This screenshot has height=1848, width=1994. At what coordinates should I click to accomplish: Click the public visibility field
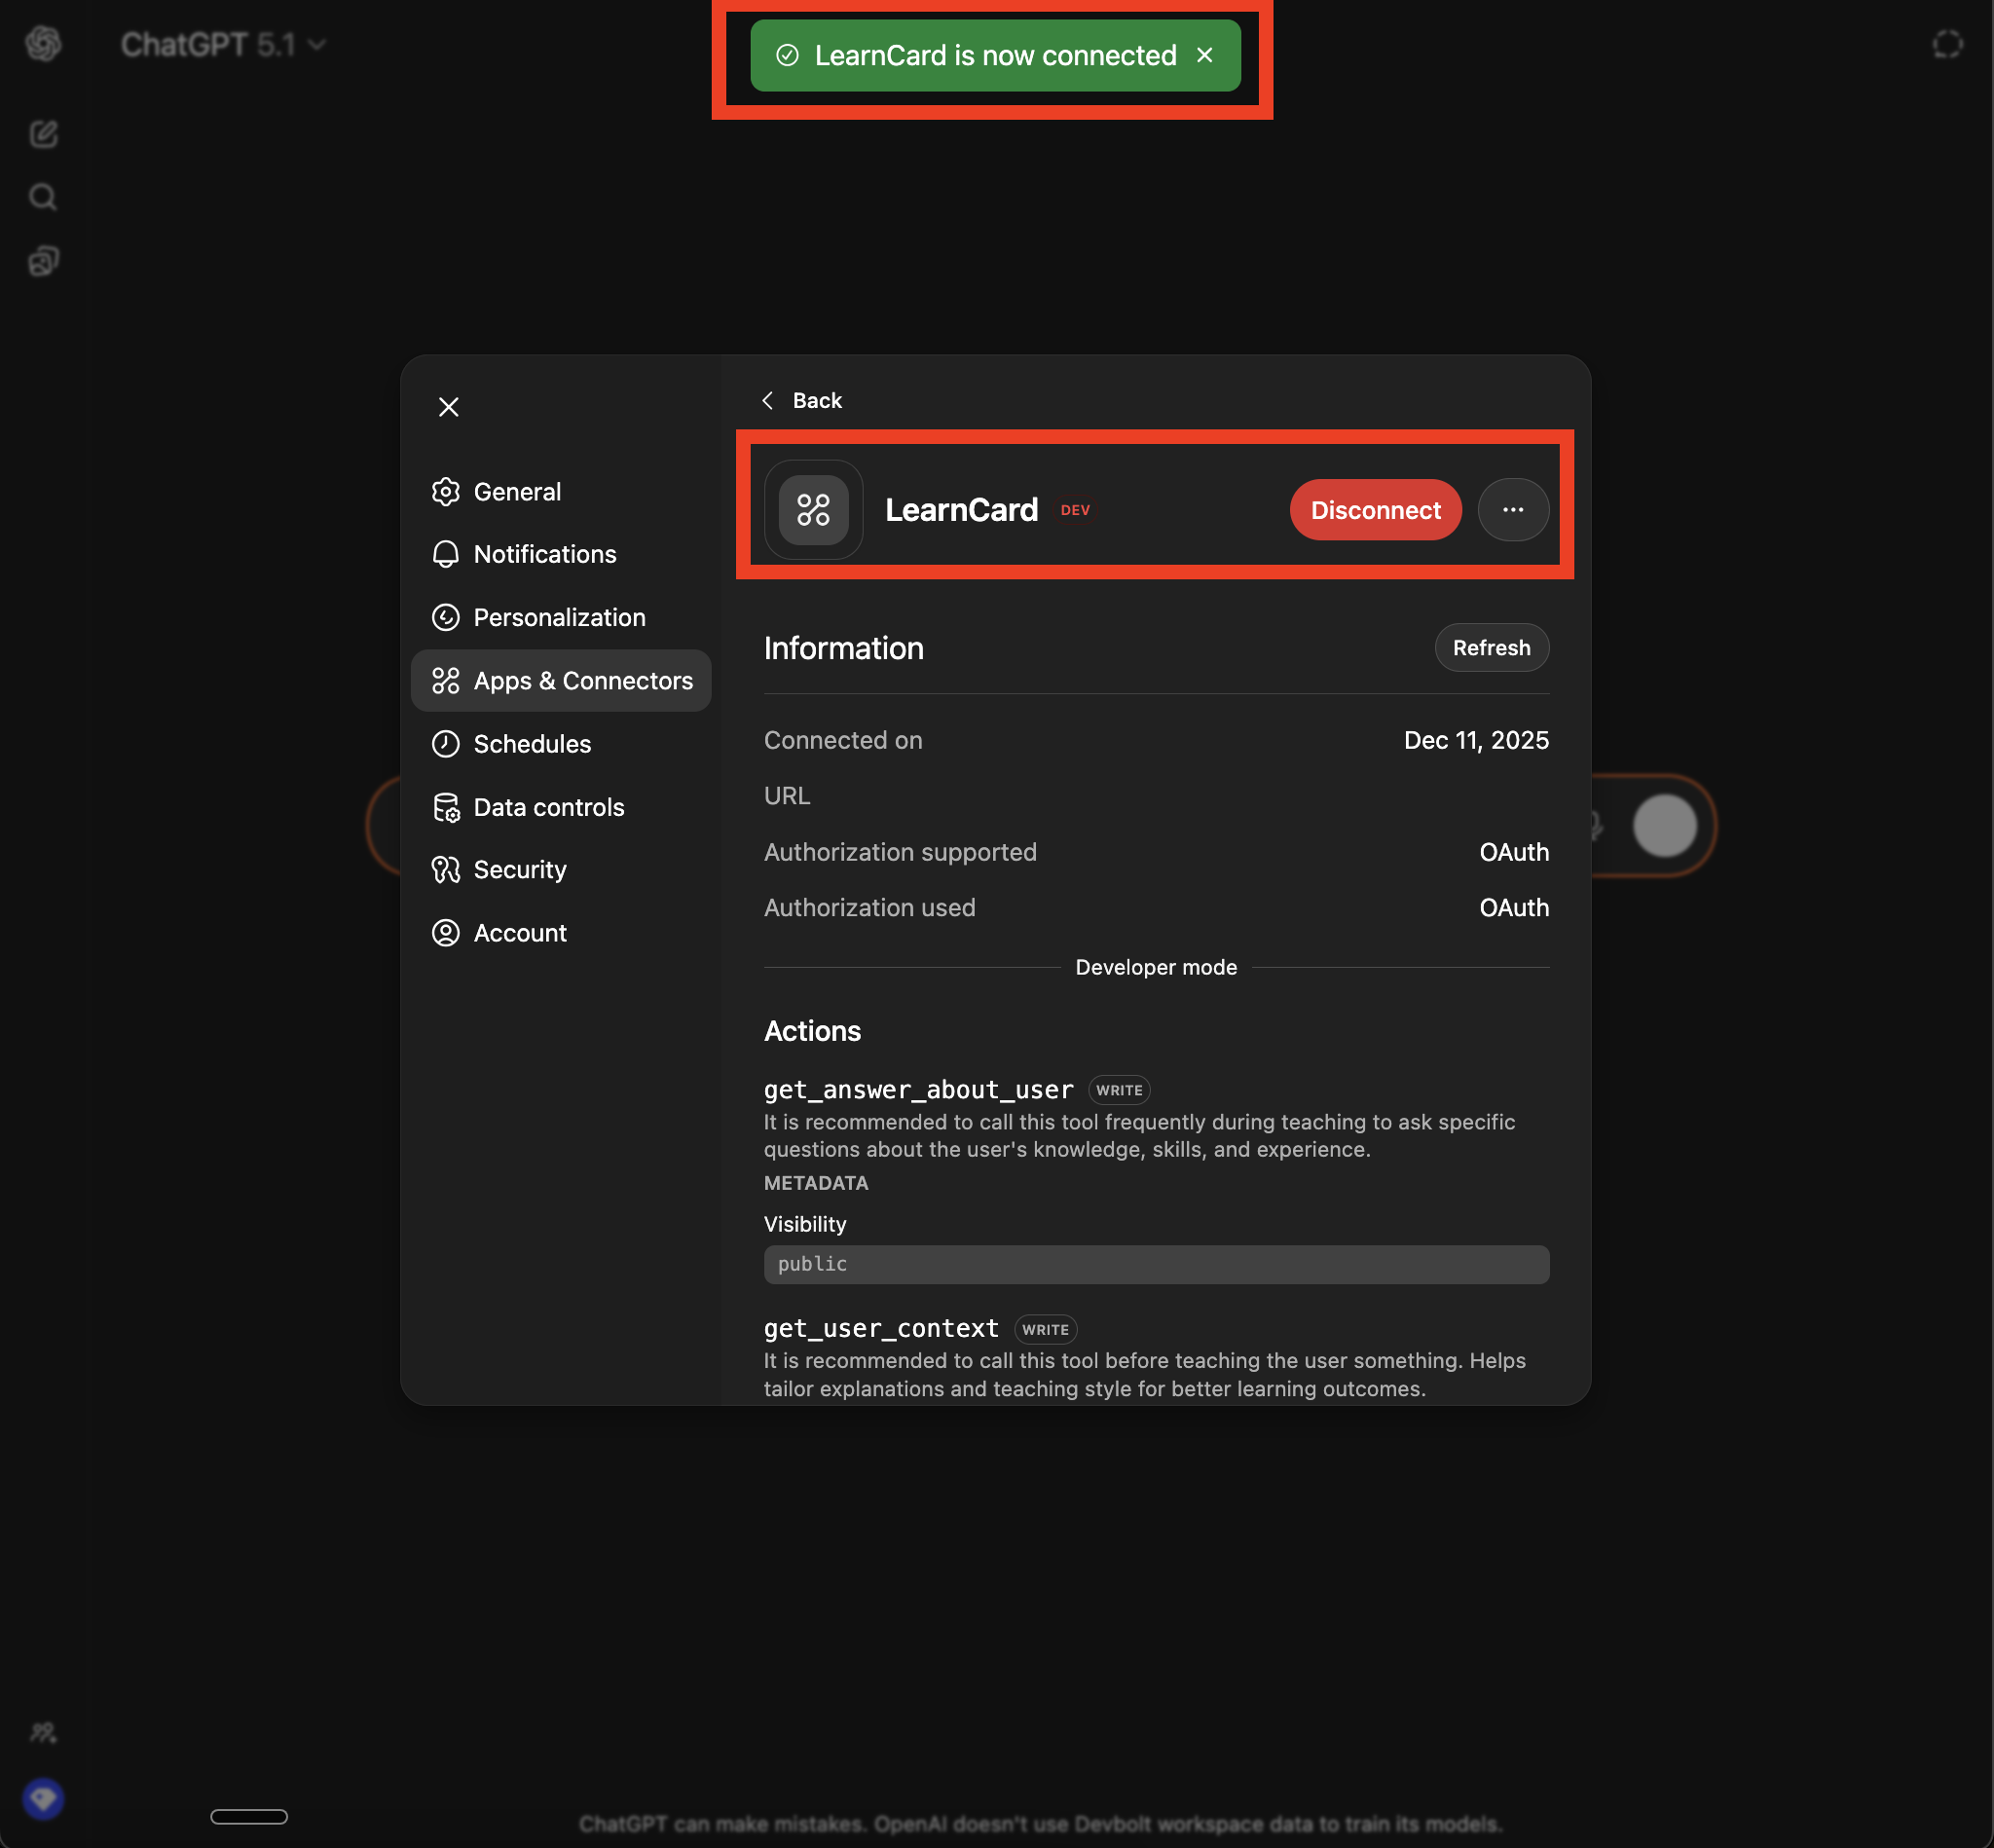(1155, 1264)
